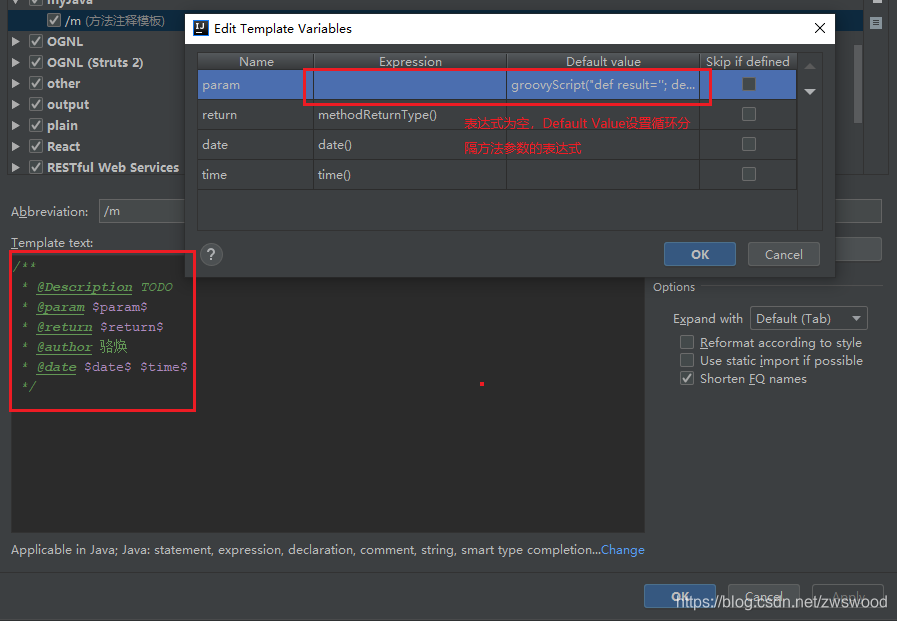Image resolution: width=897 pixels, height=621 pixels.
Task: Expand the other template group
Action: point(15,83)
